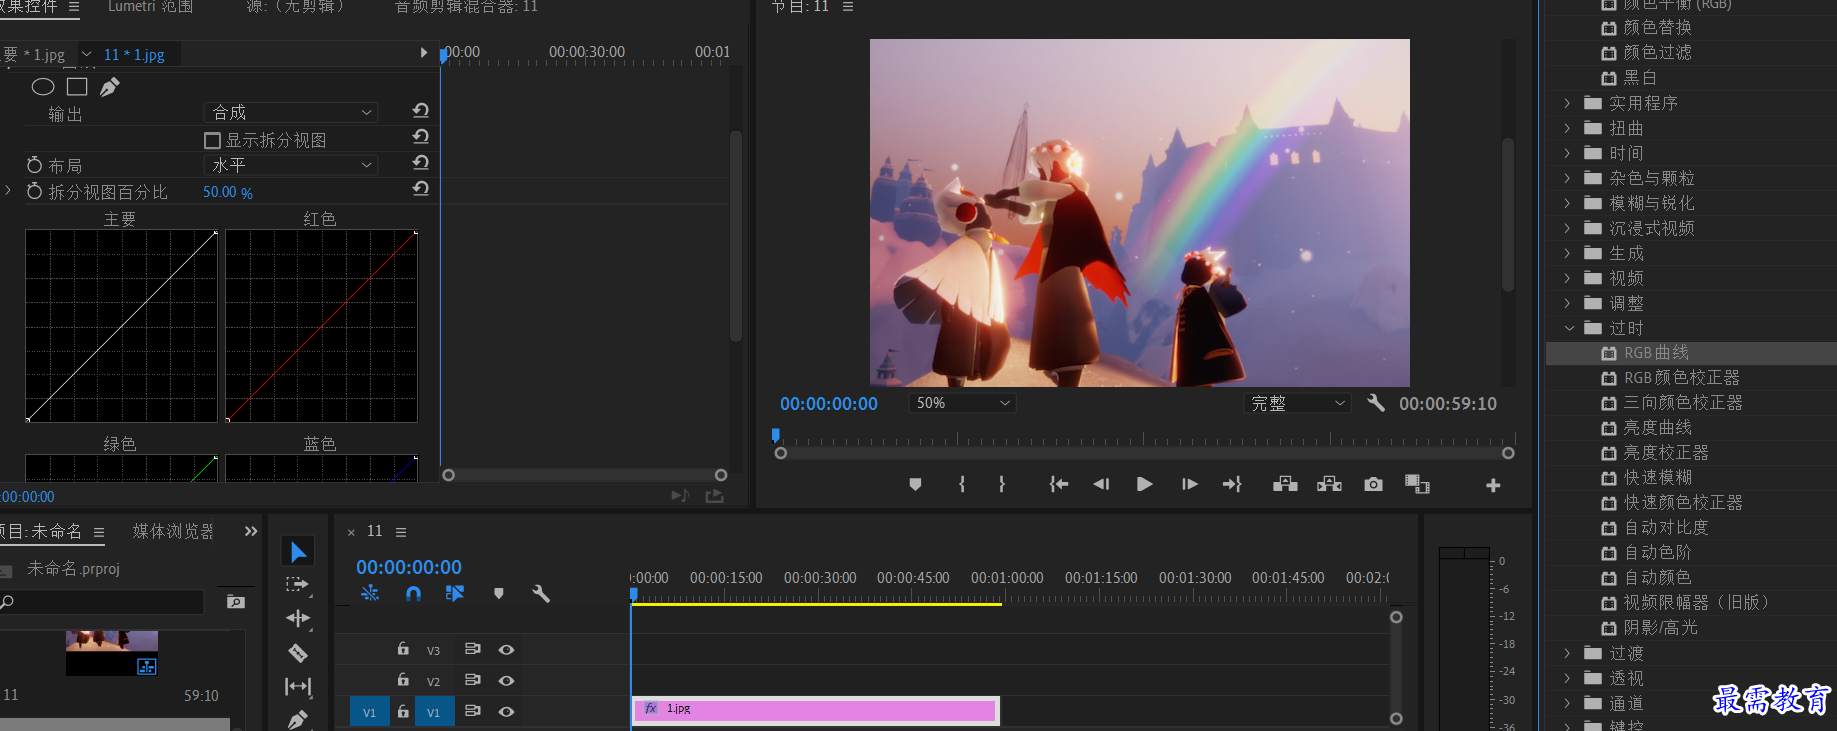The height and width of the screenshot is (731, 1837).
Task: Show more project panel tabs chevron
Action: point(251,531)
